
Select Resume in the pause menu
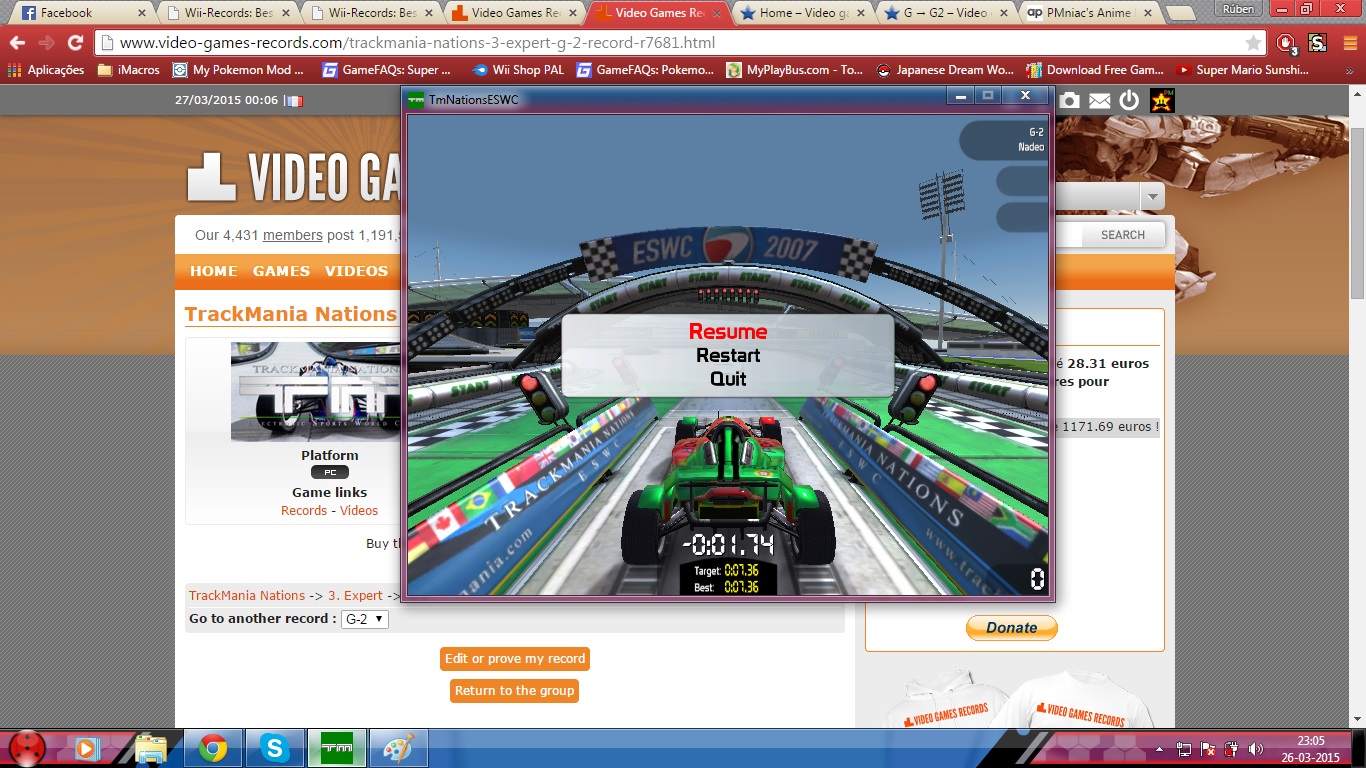728,332
